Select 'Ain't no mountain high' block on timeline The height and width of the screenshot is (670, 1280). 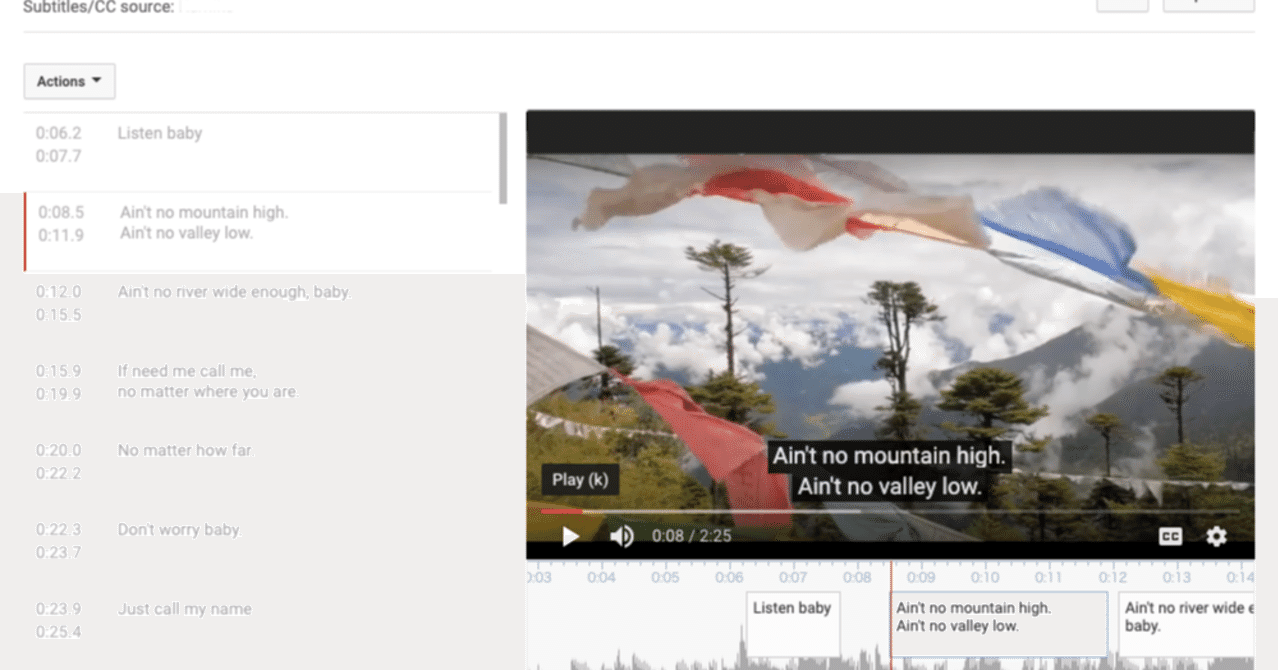(999, 624)
